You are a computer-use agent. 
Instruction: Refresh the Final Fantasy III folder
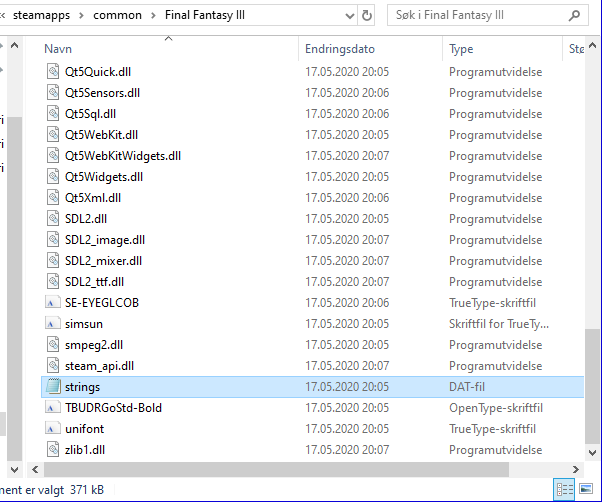(x=367, y=15)
